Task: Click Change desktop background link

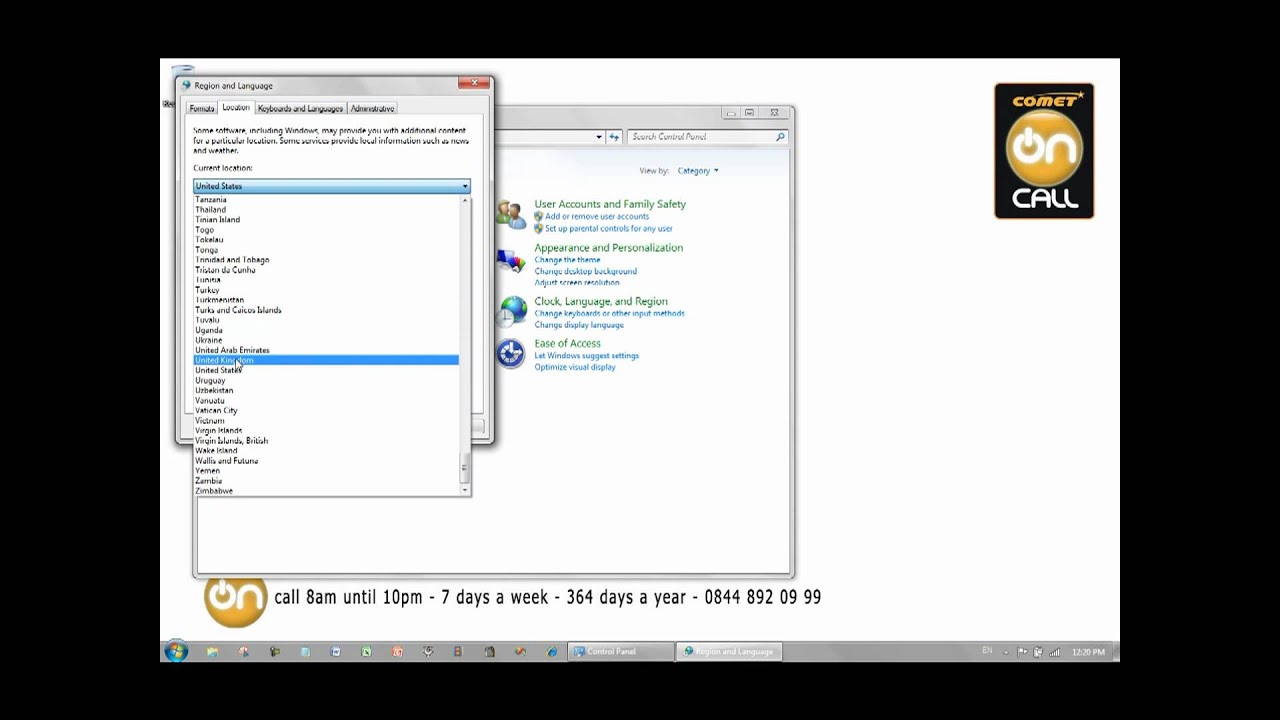Action: coord(585,271)
